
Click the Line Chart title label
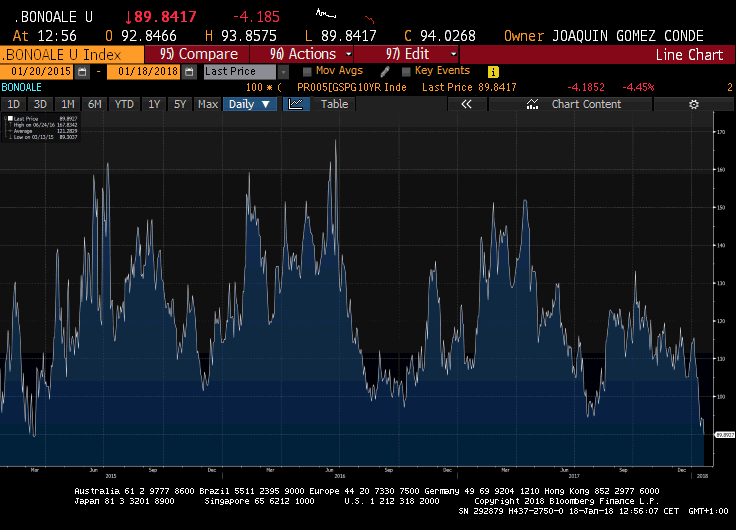click(689, 55)
